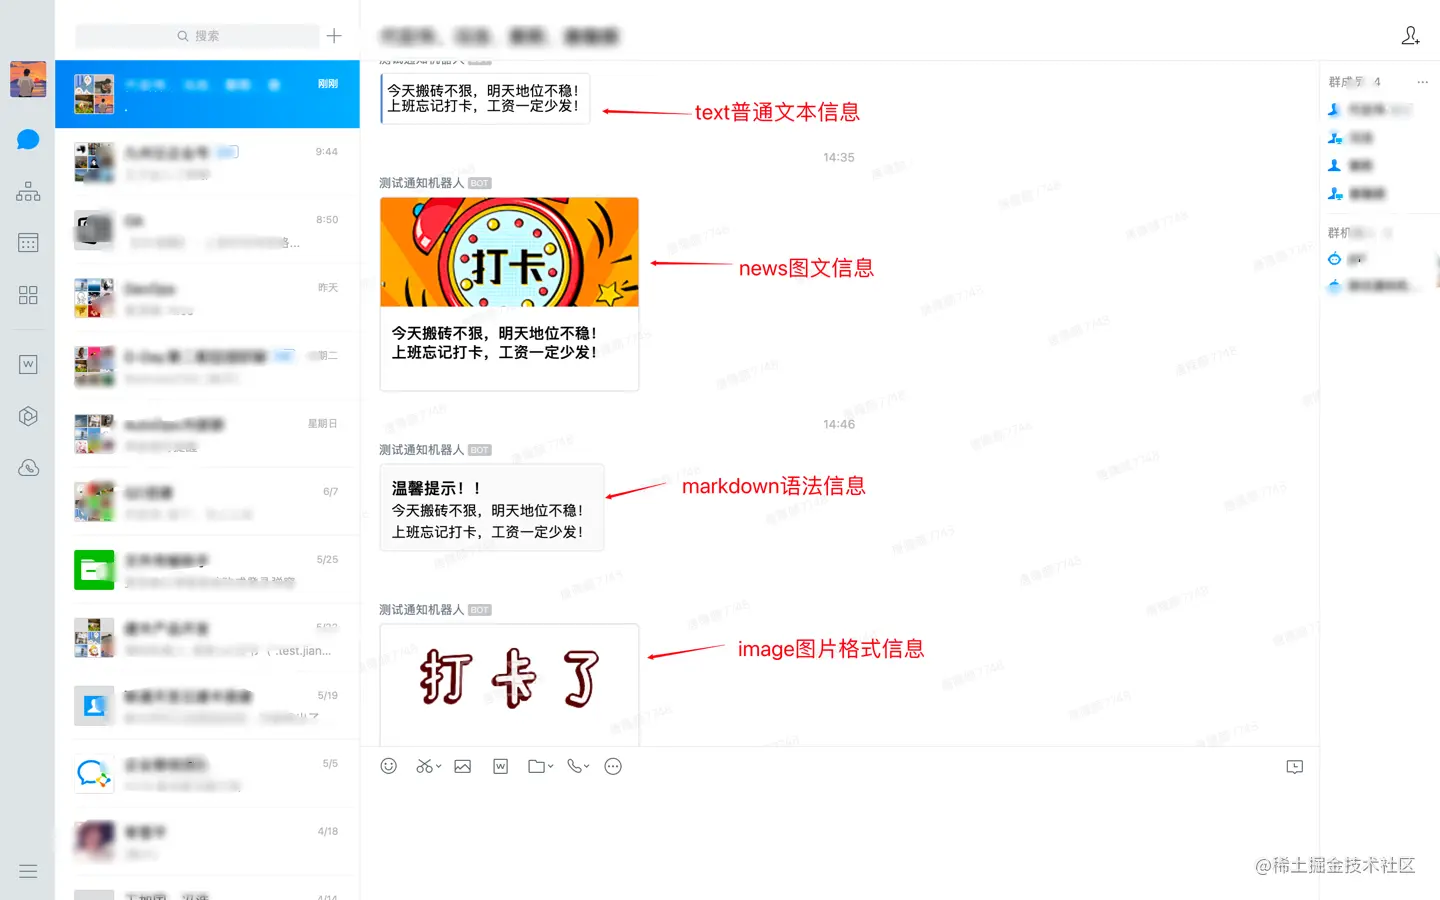Open group members more-options ellipsis

[1423, 82]
